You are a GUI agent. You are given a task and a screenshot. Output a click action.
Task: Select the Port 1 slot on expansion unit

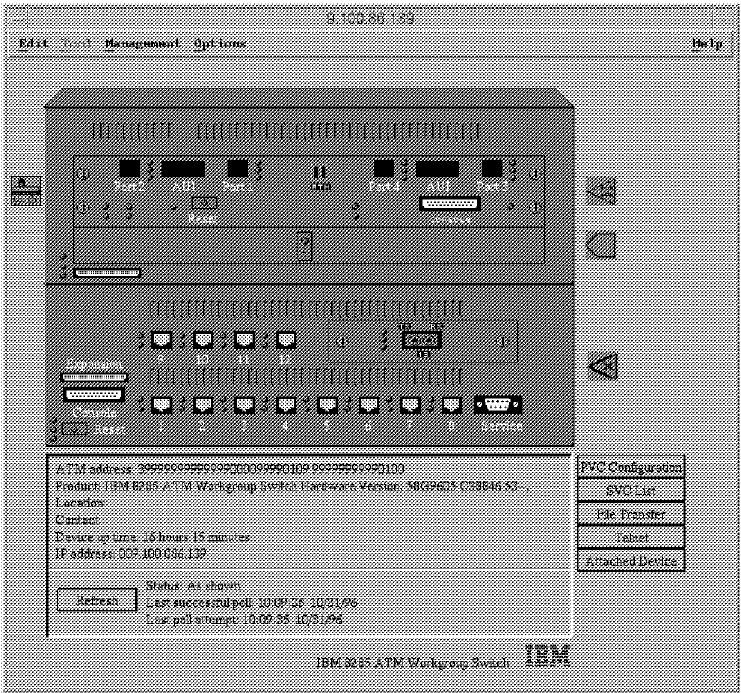pos(238,169)
